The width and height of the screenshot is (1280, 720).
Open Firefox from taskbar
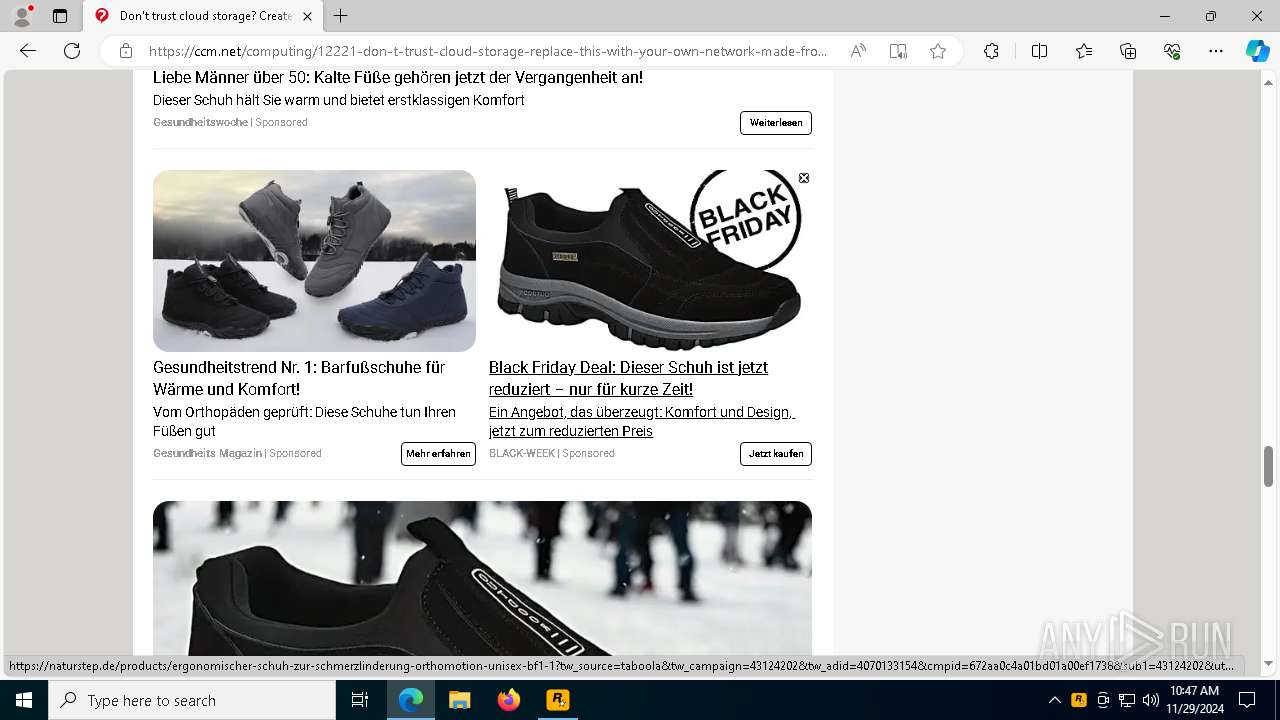coord(508,700)
